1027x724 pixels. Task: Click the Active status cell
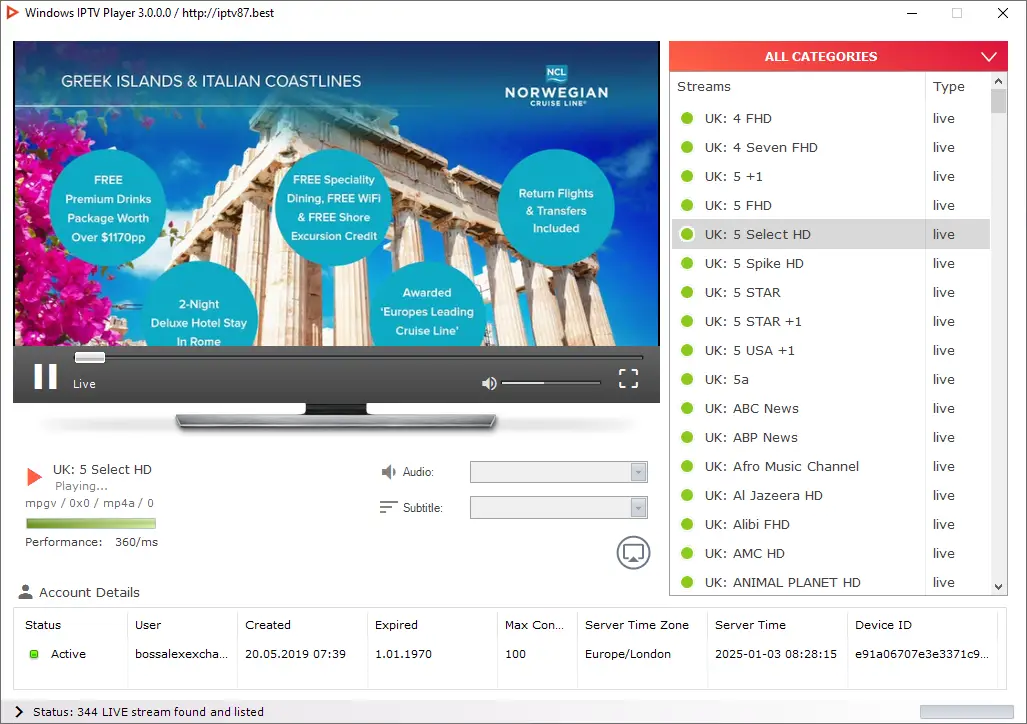click(68, 654)
